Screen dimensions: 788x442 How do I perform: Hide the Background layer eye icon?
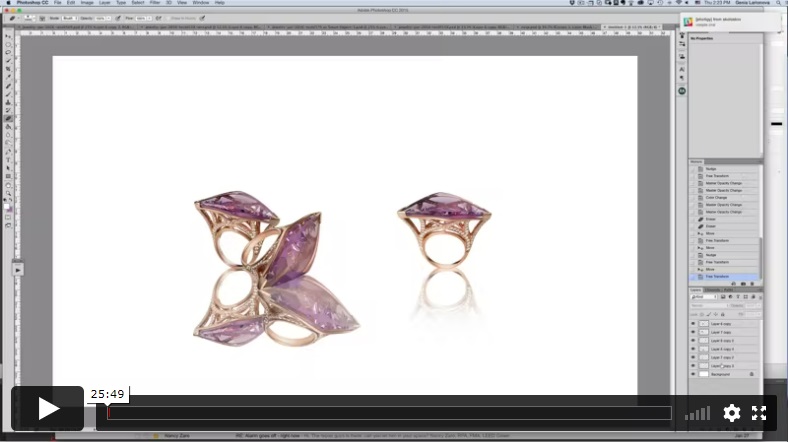tap(694, 374)
